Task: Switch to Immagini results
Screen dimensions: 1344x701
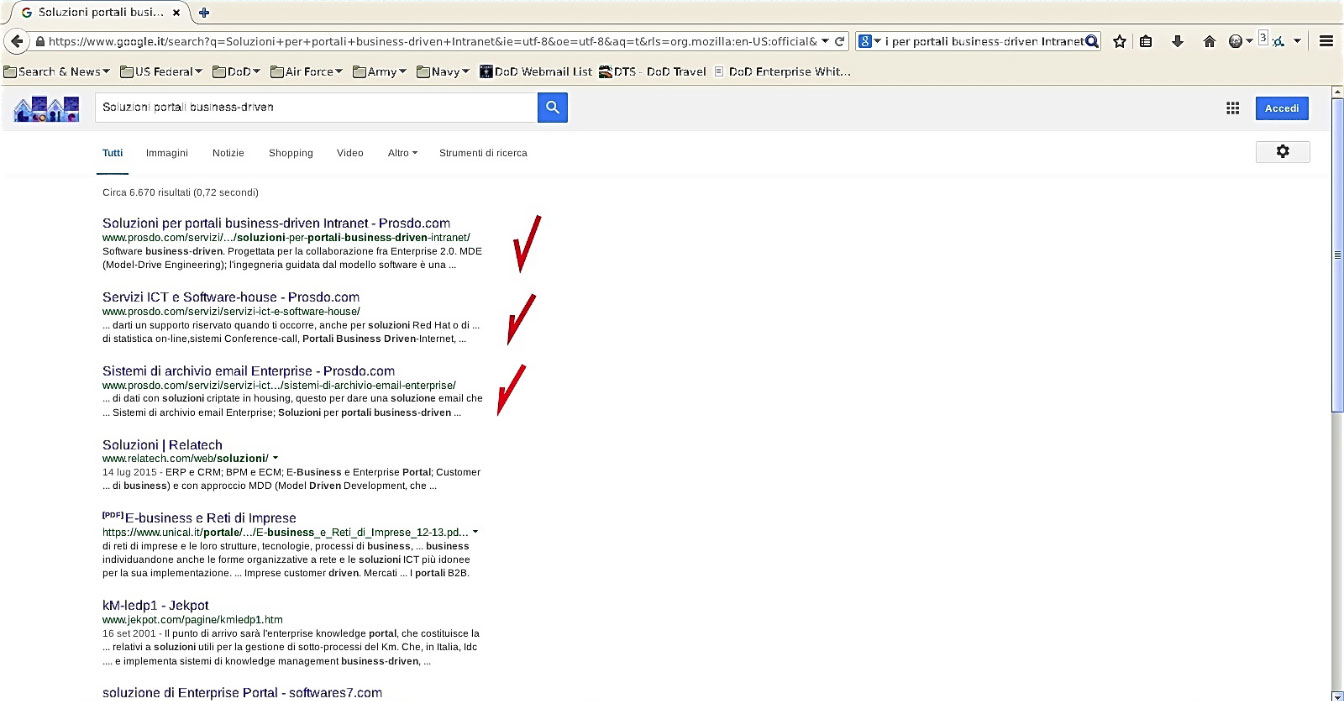Action: [x=167, y=153]
